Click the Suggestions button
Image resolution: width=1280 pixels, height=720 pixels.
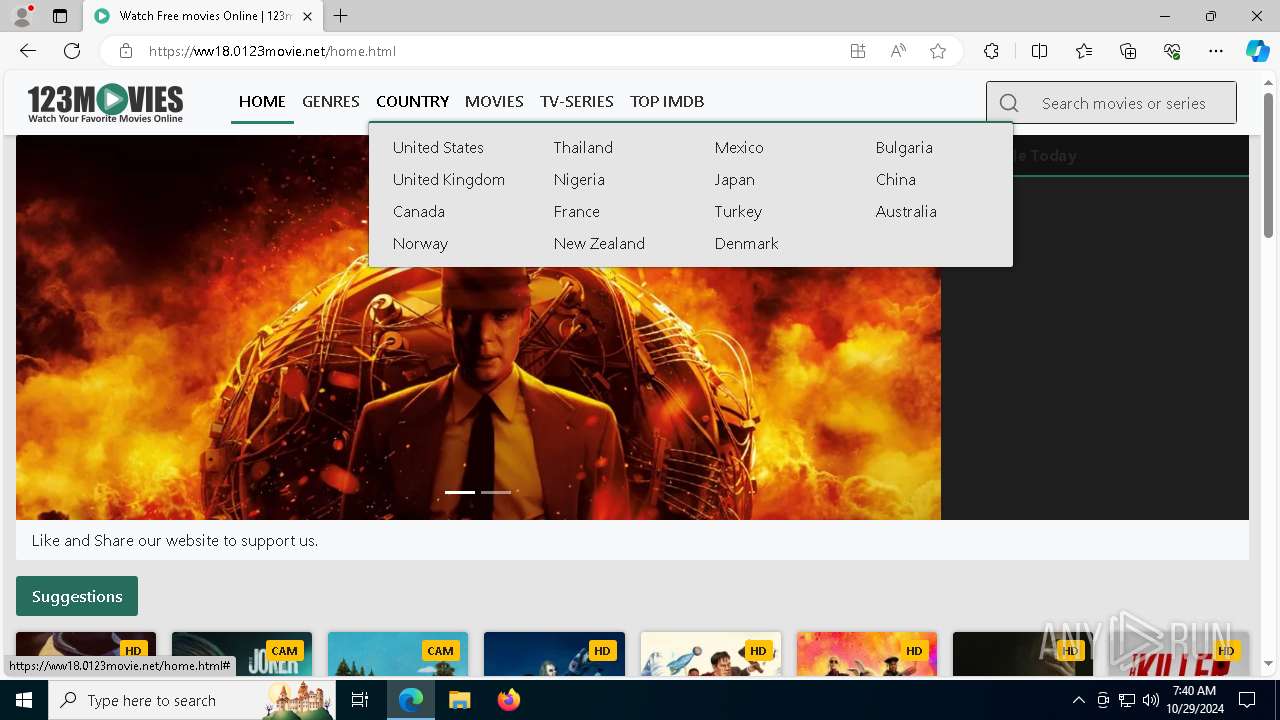pyautogui.click(x=77, y=596)
